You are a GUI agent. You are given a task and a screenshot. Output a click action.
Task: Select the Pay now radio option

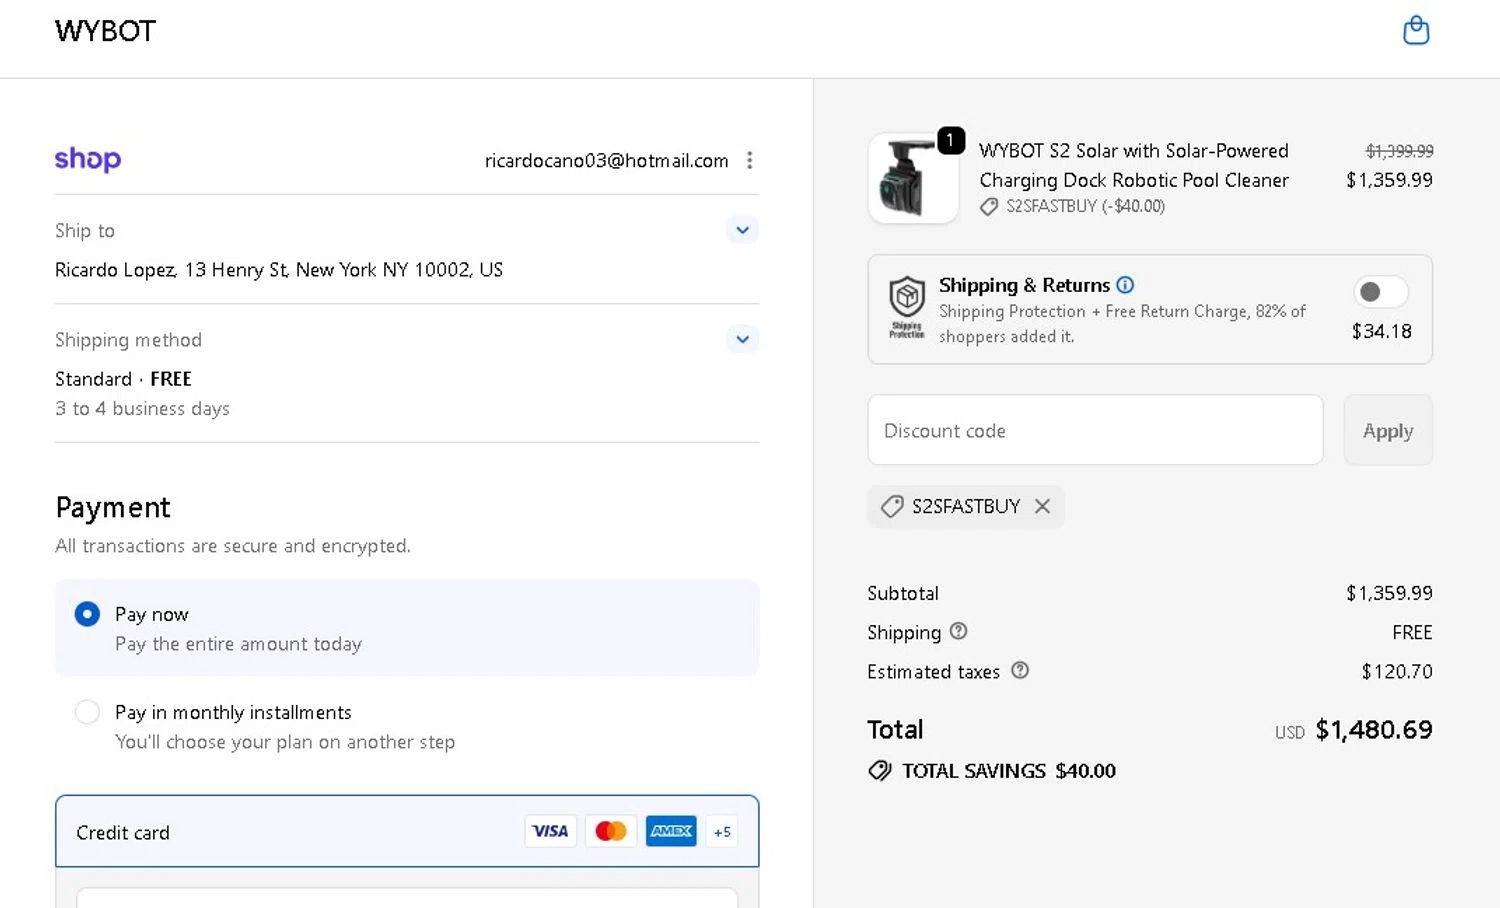(x=87, y=614)
